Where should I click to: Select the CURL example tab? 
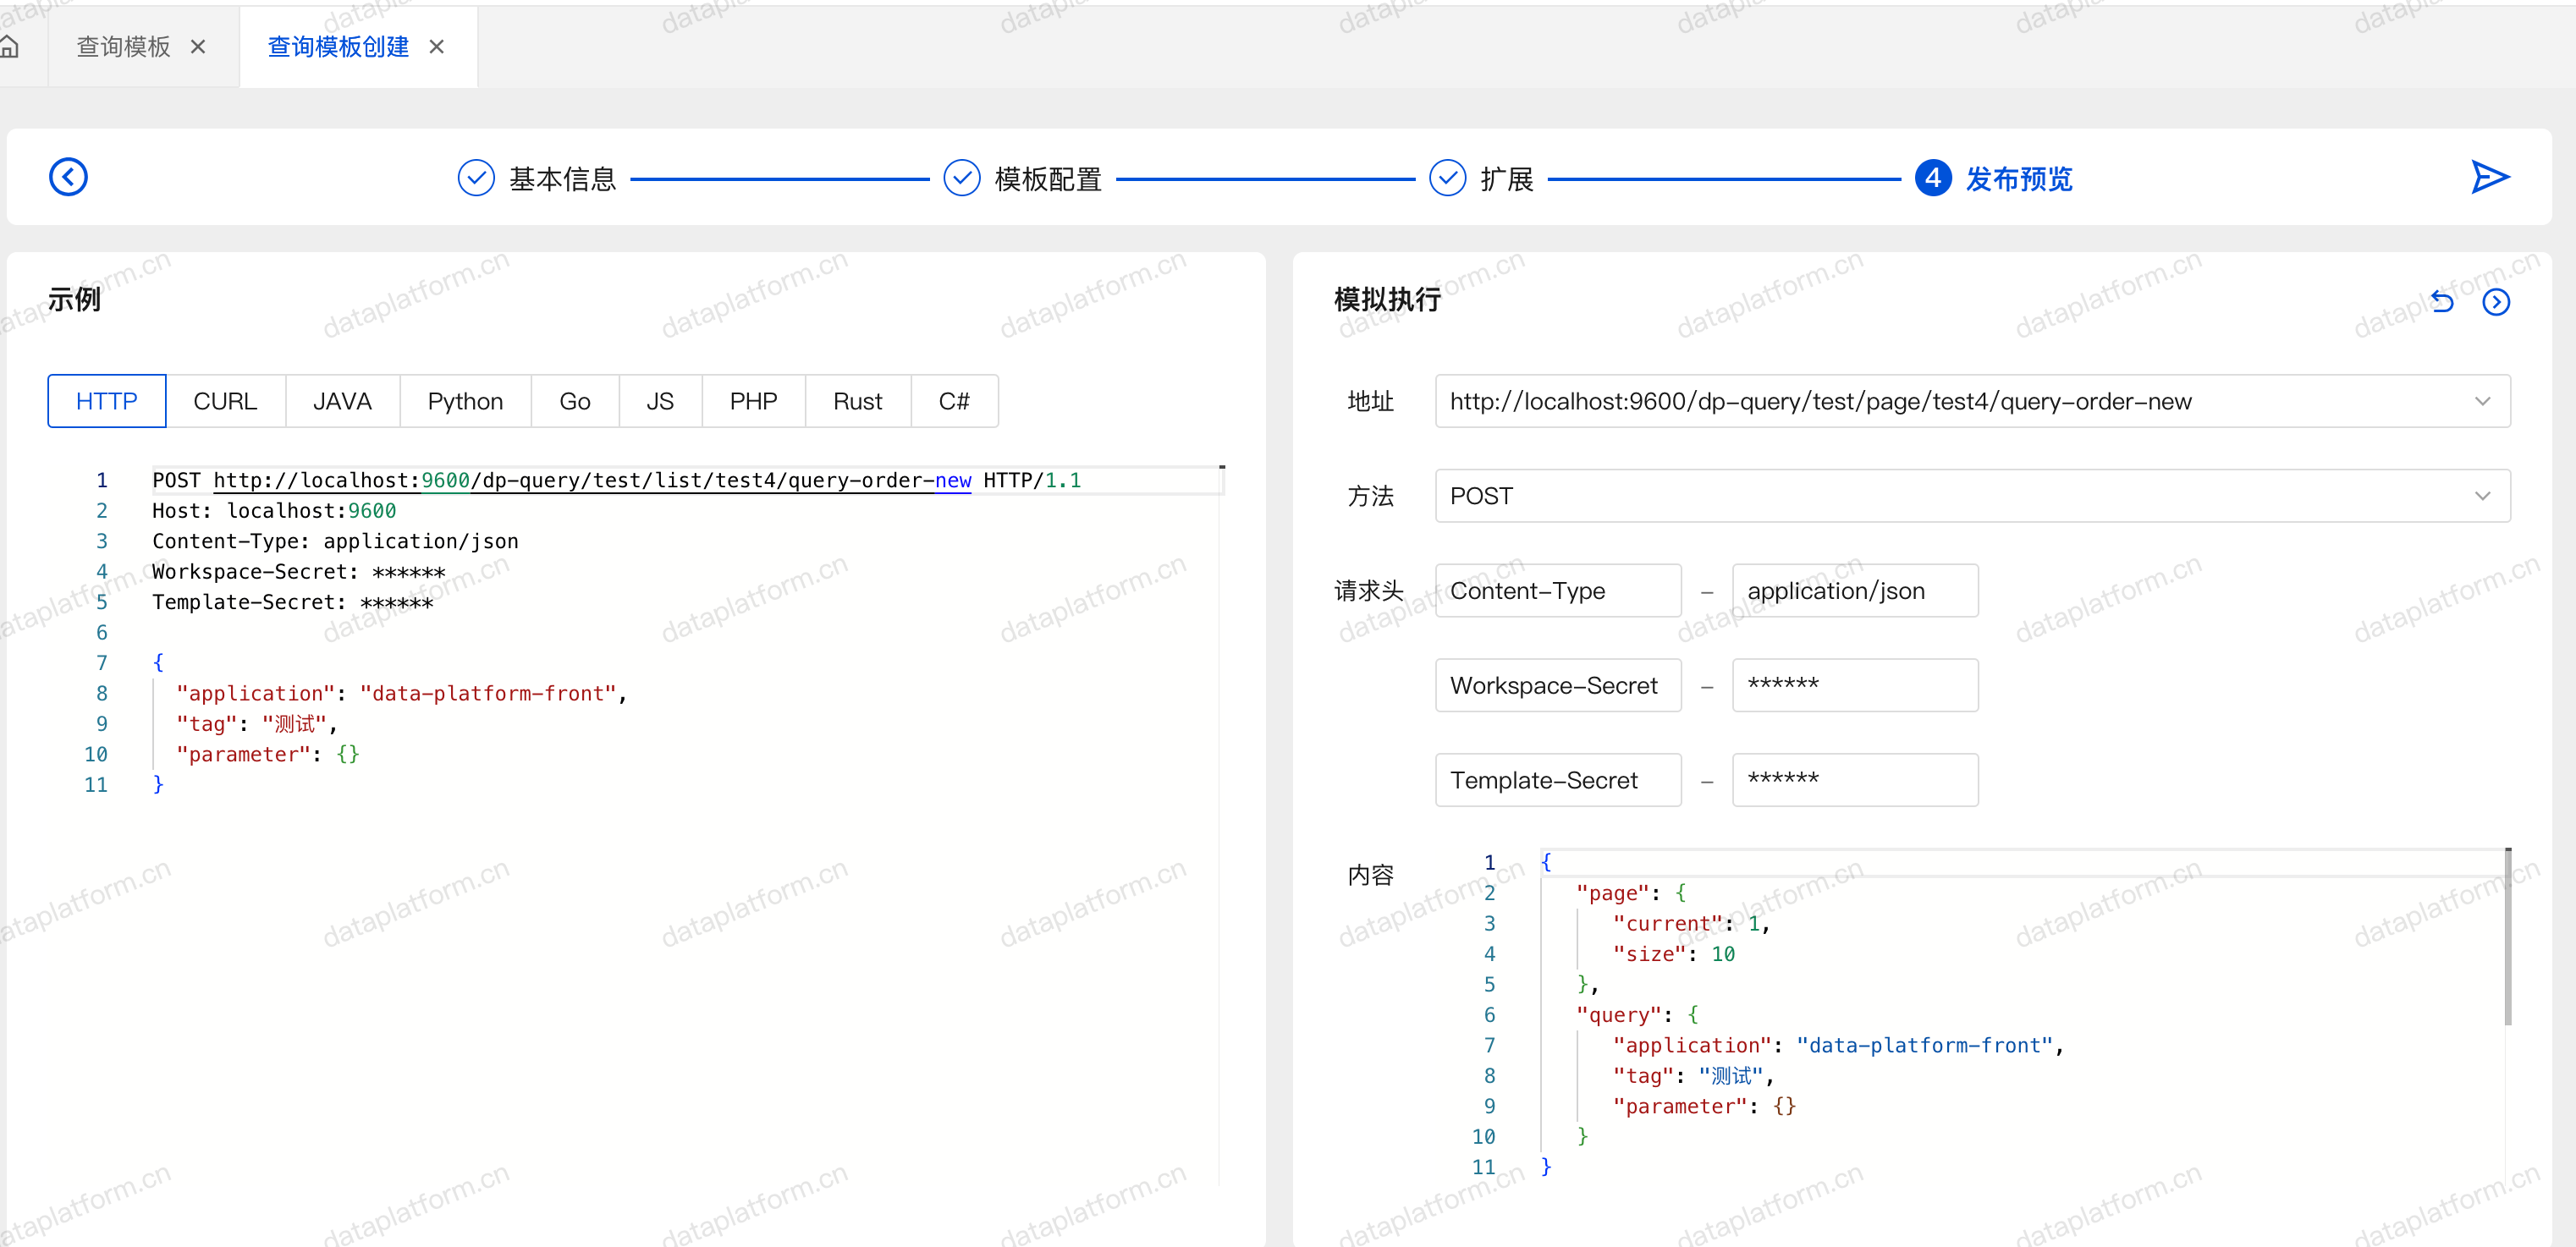click(225, 401)
